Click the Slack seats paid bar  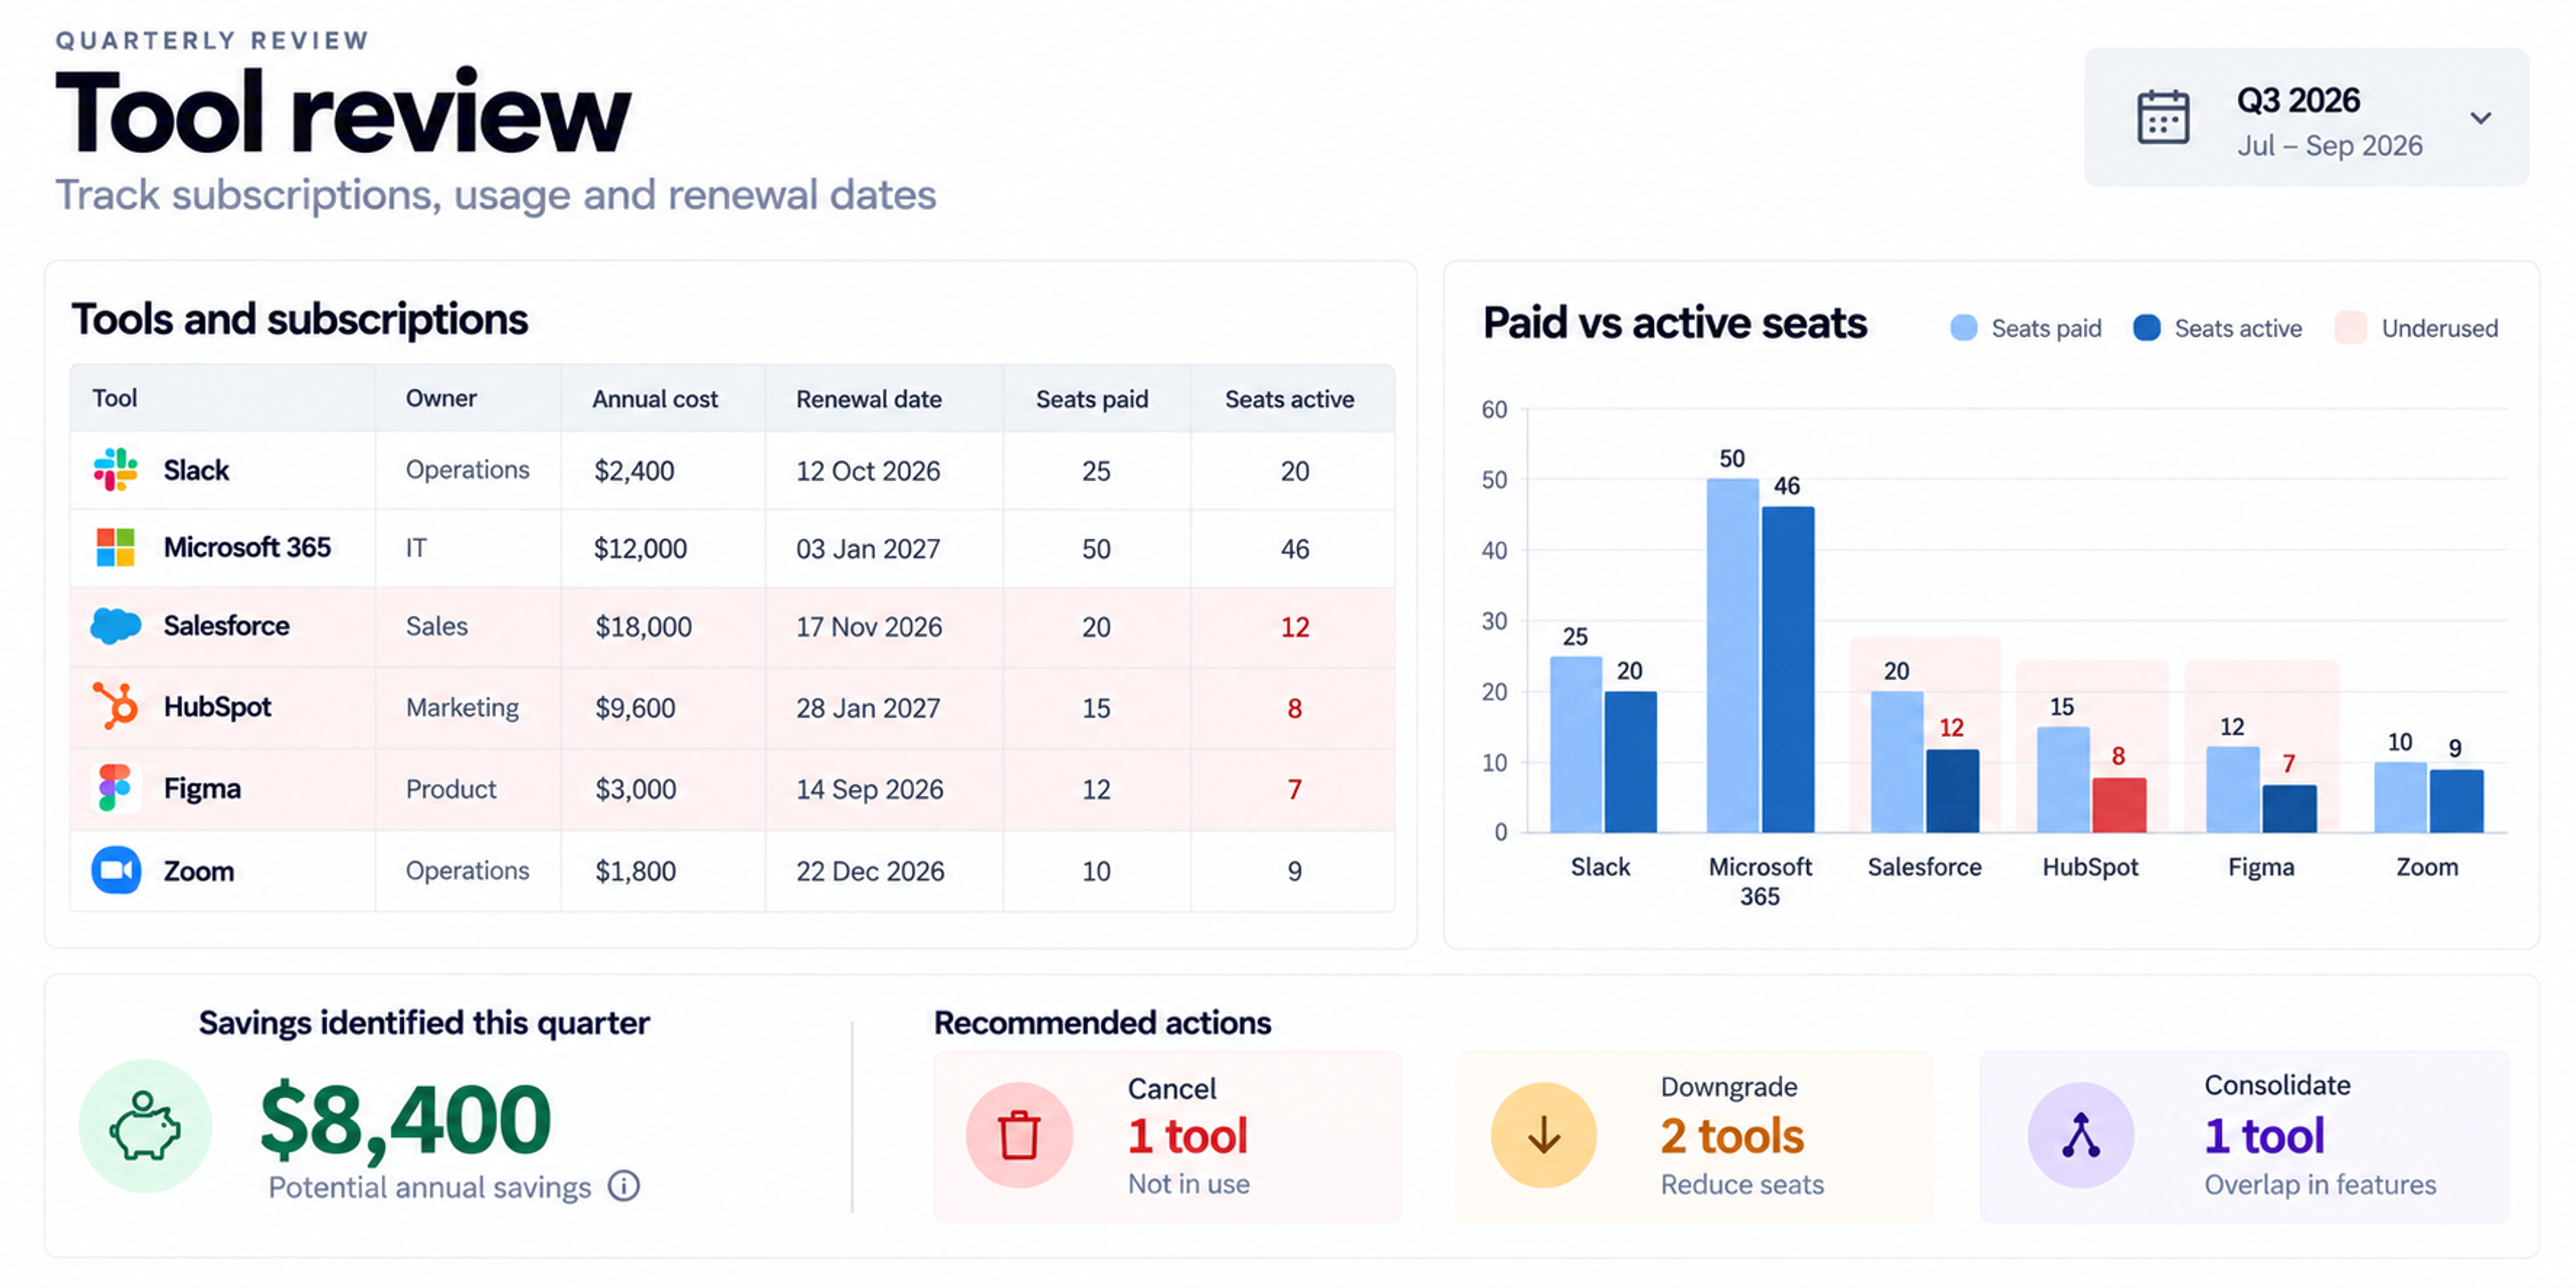[1576, 744]
